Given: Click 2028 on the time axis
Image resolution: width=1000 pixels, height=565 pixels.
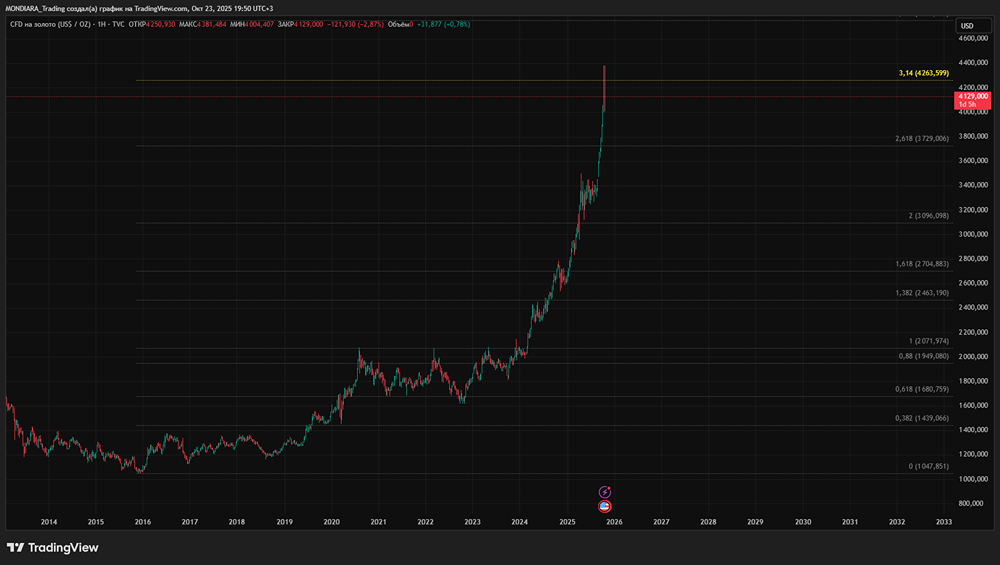Looking at the screenshot, I should 709,522.
